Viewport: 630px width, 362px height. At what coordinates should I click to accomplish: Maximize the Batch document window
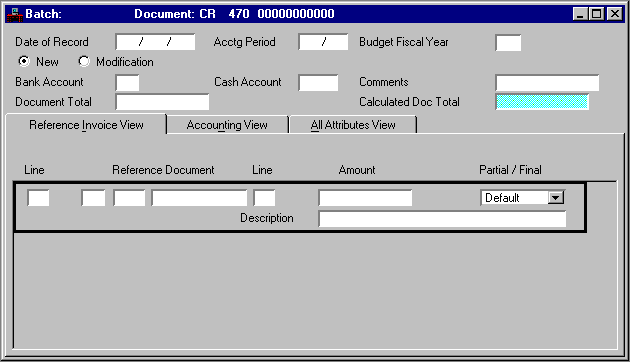click(x=597, y=14)
